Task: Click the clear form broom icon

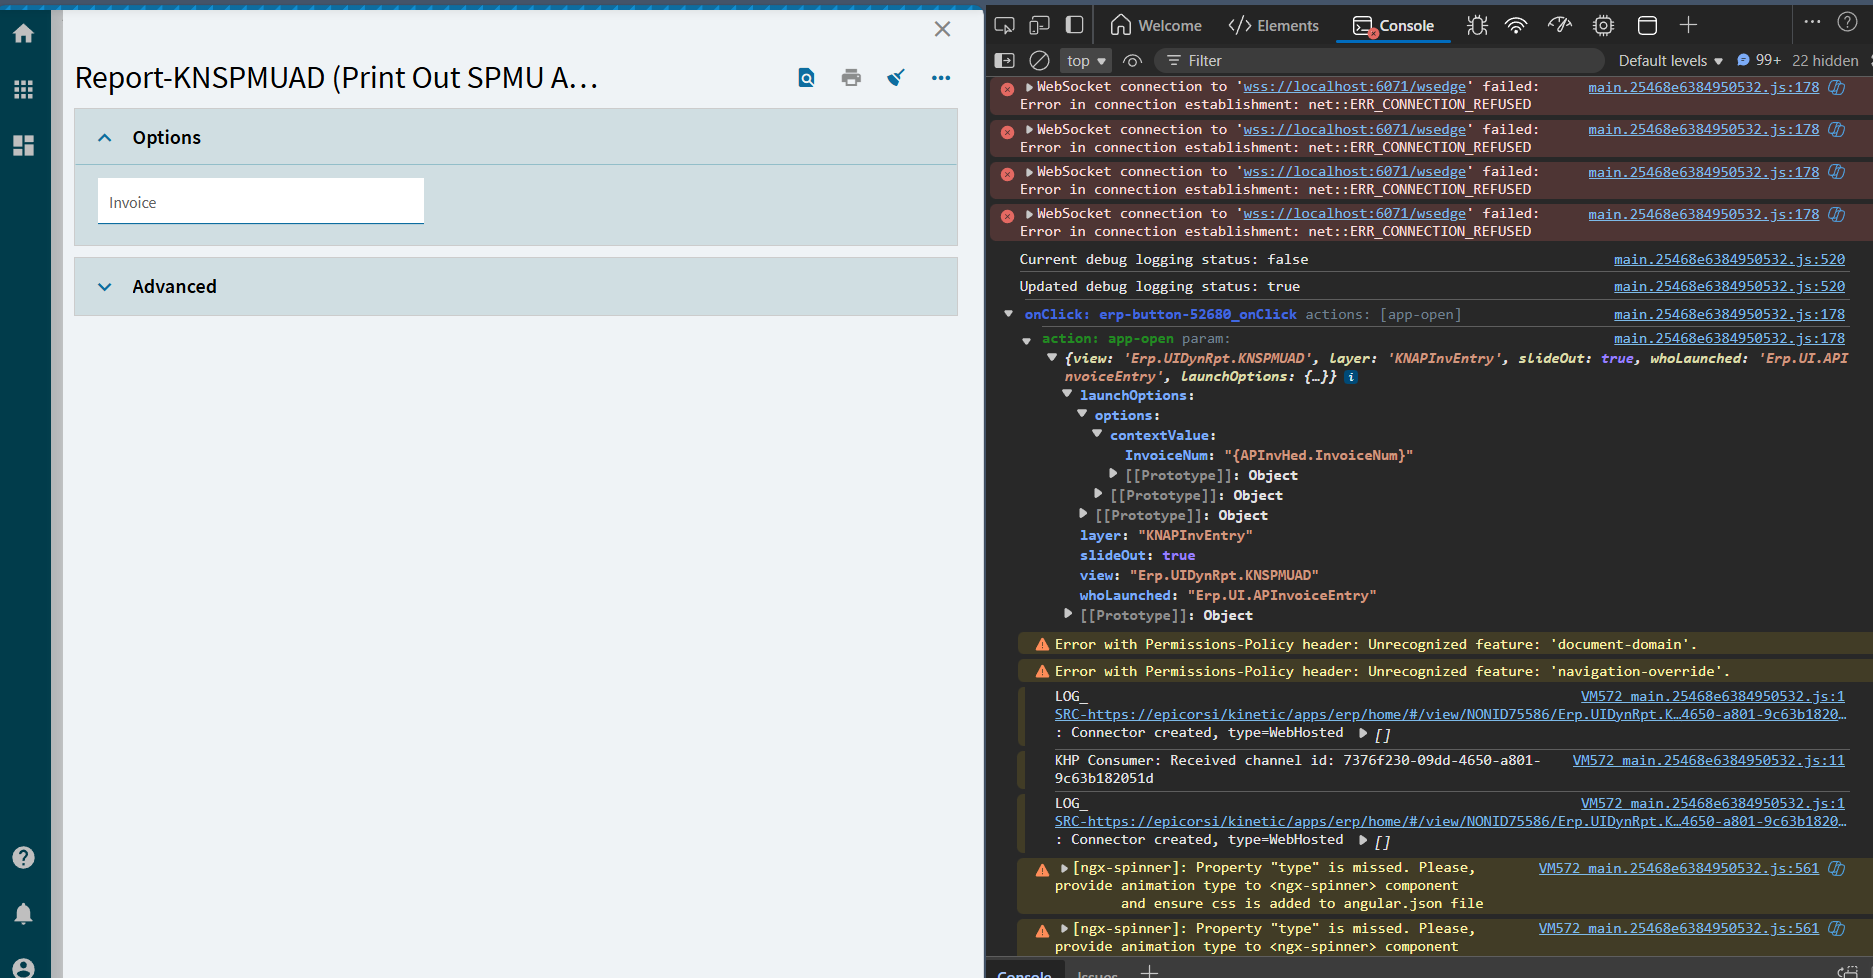Action: coord(896,78)
